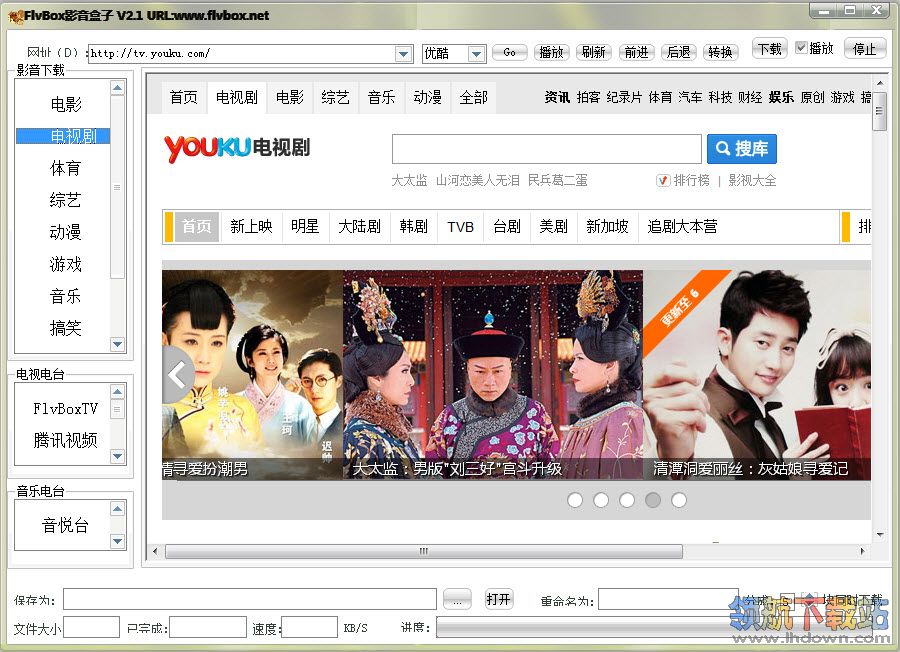Click the 后退 back button
The width and height of the screenshot is (900, 652).
pos(678,53)
